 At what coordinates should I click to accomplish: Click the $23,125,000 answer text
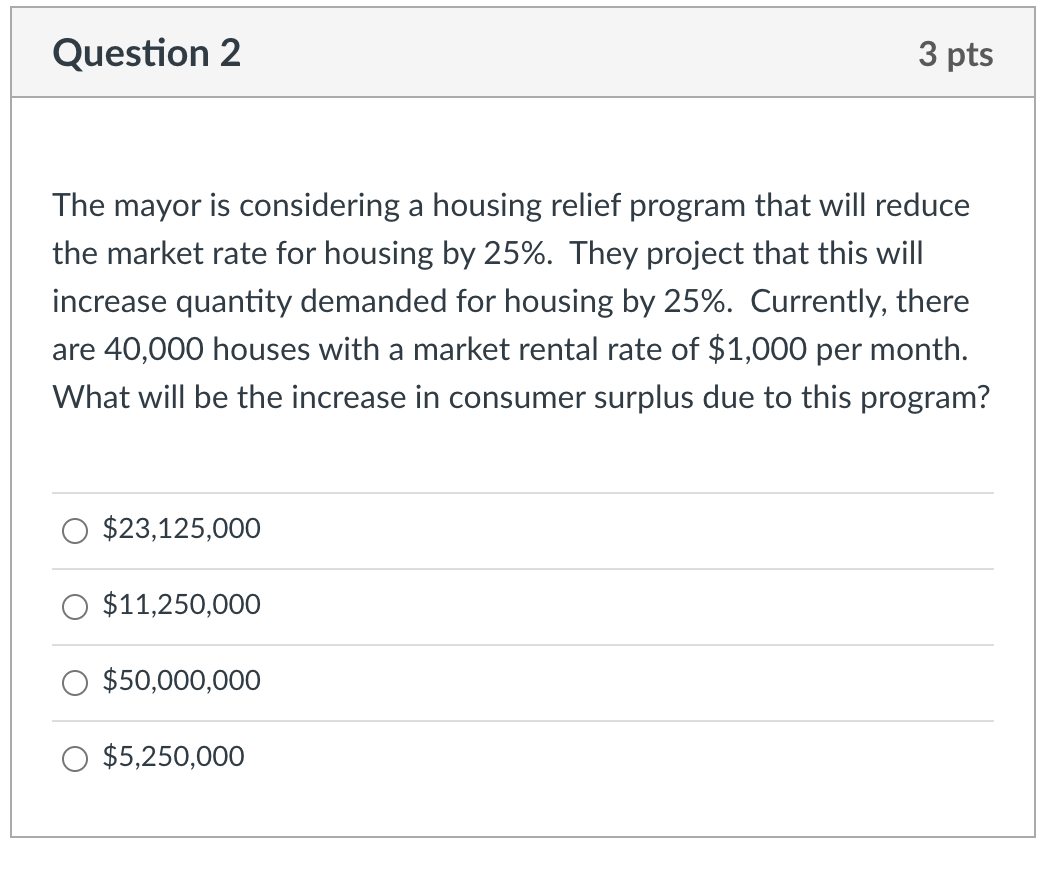tap(181, 529)
